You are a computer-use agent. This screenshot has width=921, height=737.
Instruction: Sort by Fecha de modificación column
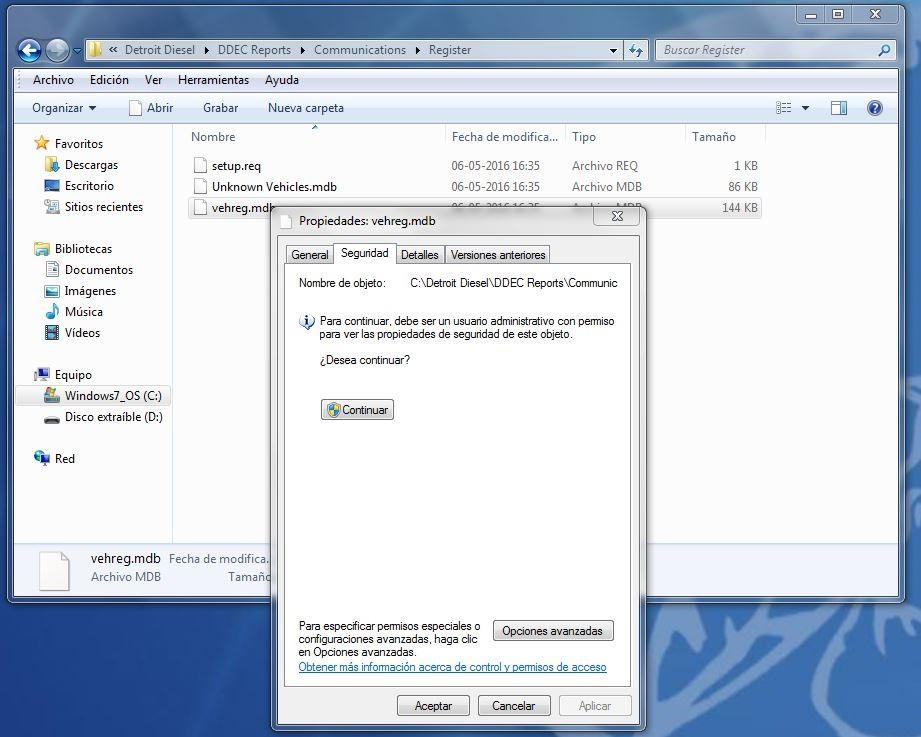point(505,137)
